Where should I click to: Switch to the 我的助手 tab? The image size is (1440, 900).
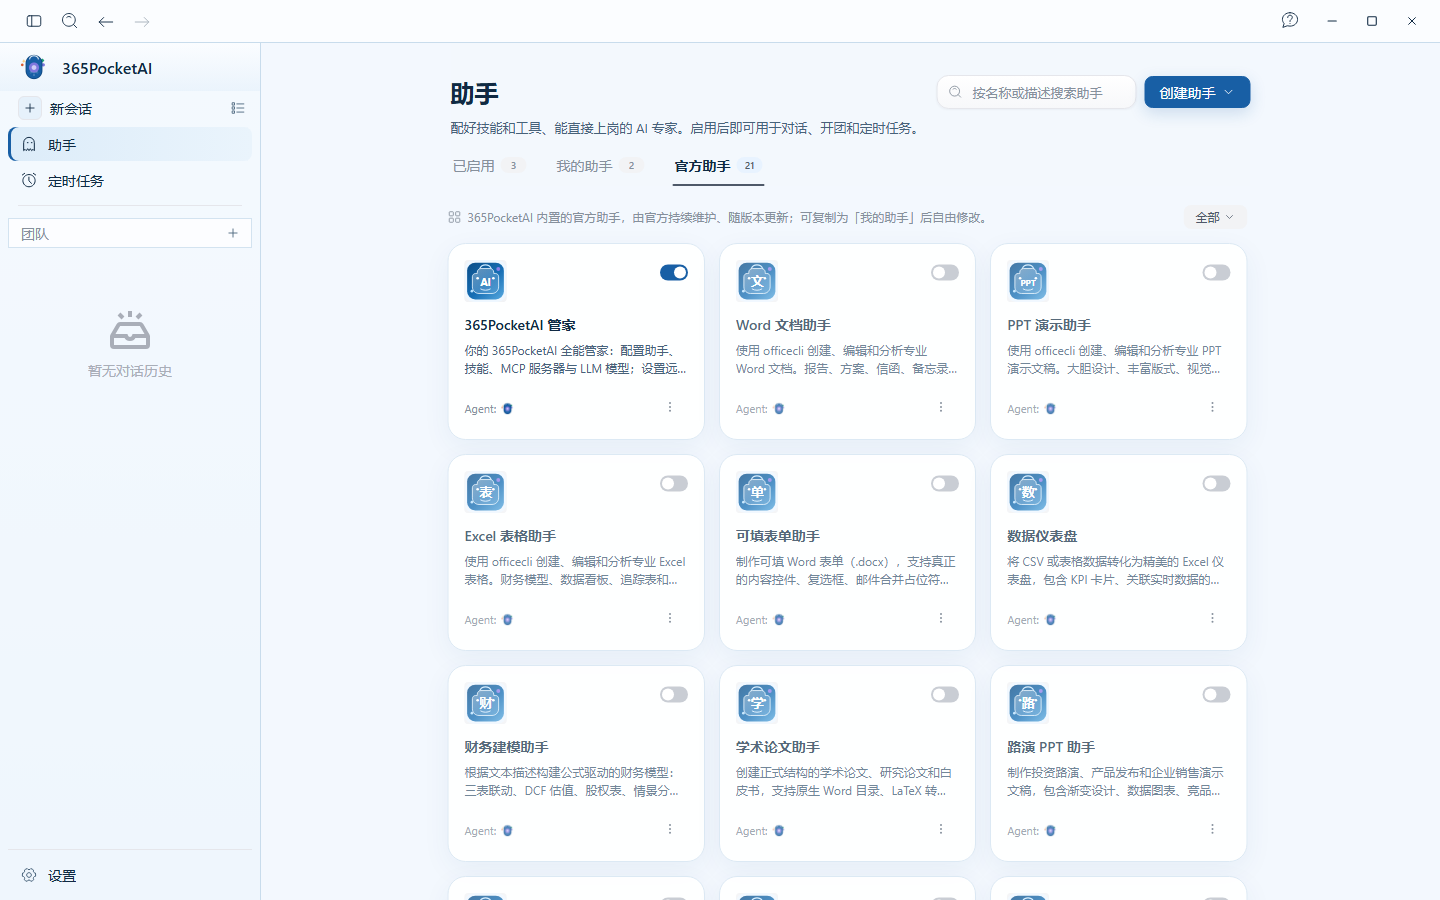pyautogui.click(x=597, y=166)
